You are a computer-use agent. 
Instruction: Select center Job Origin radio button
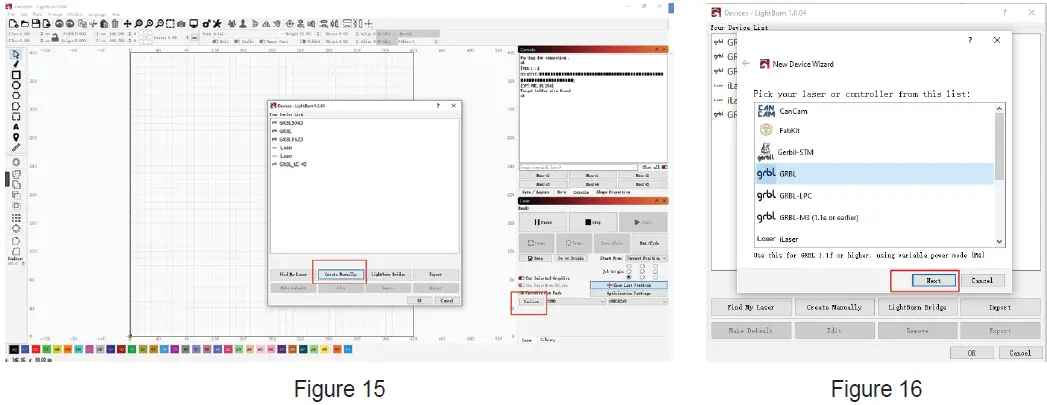642,272
